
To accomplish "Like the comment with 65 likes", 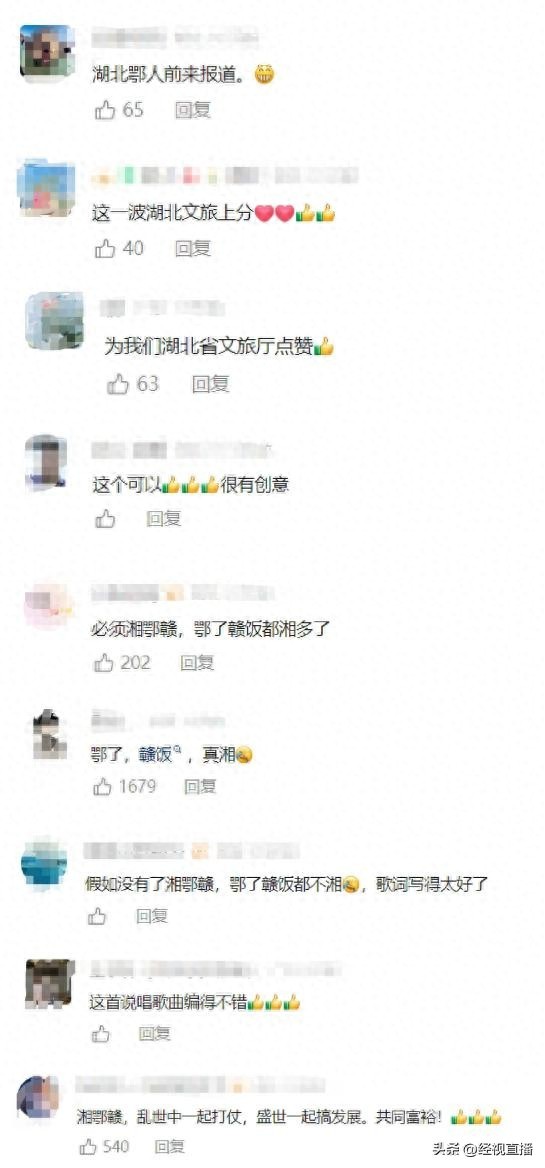I will point(105,111).
